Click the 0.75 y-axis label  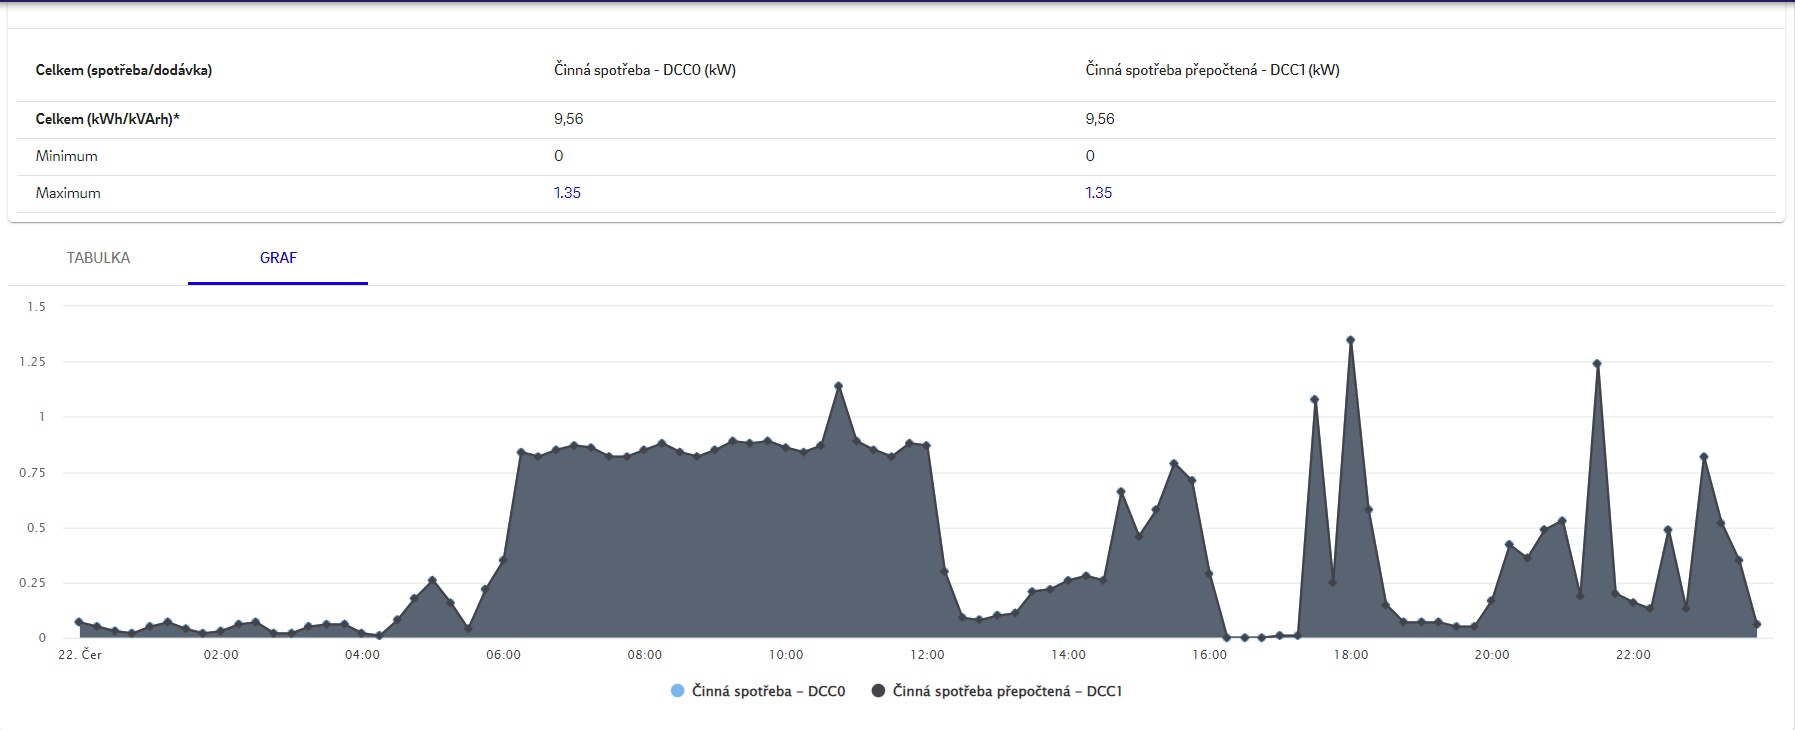pyautogui.click(x=33, y=473)
